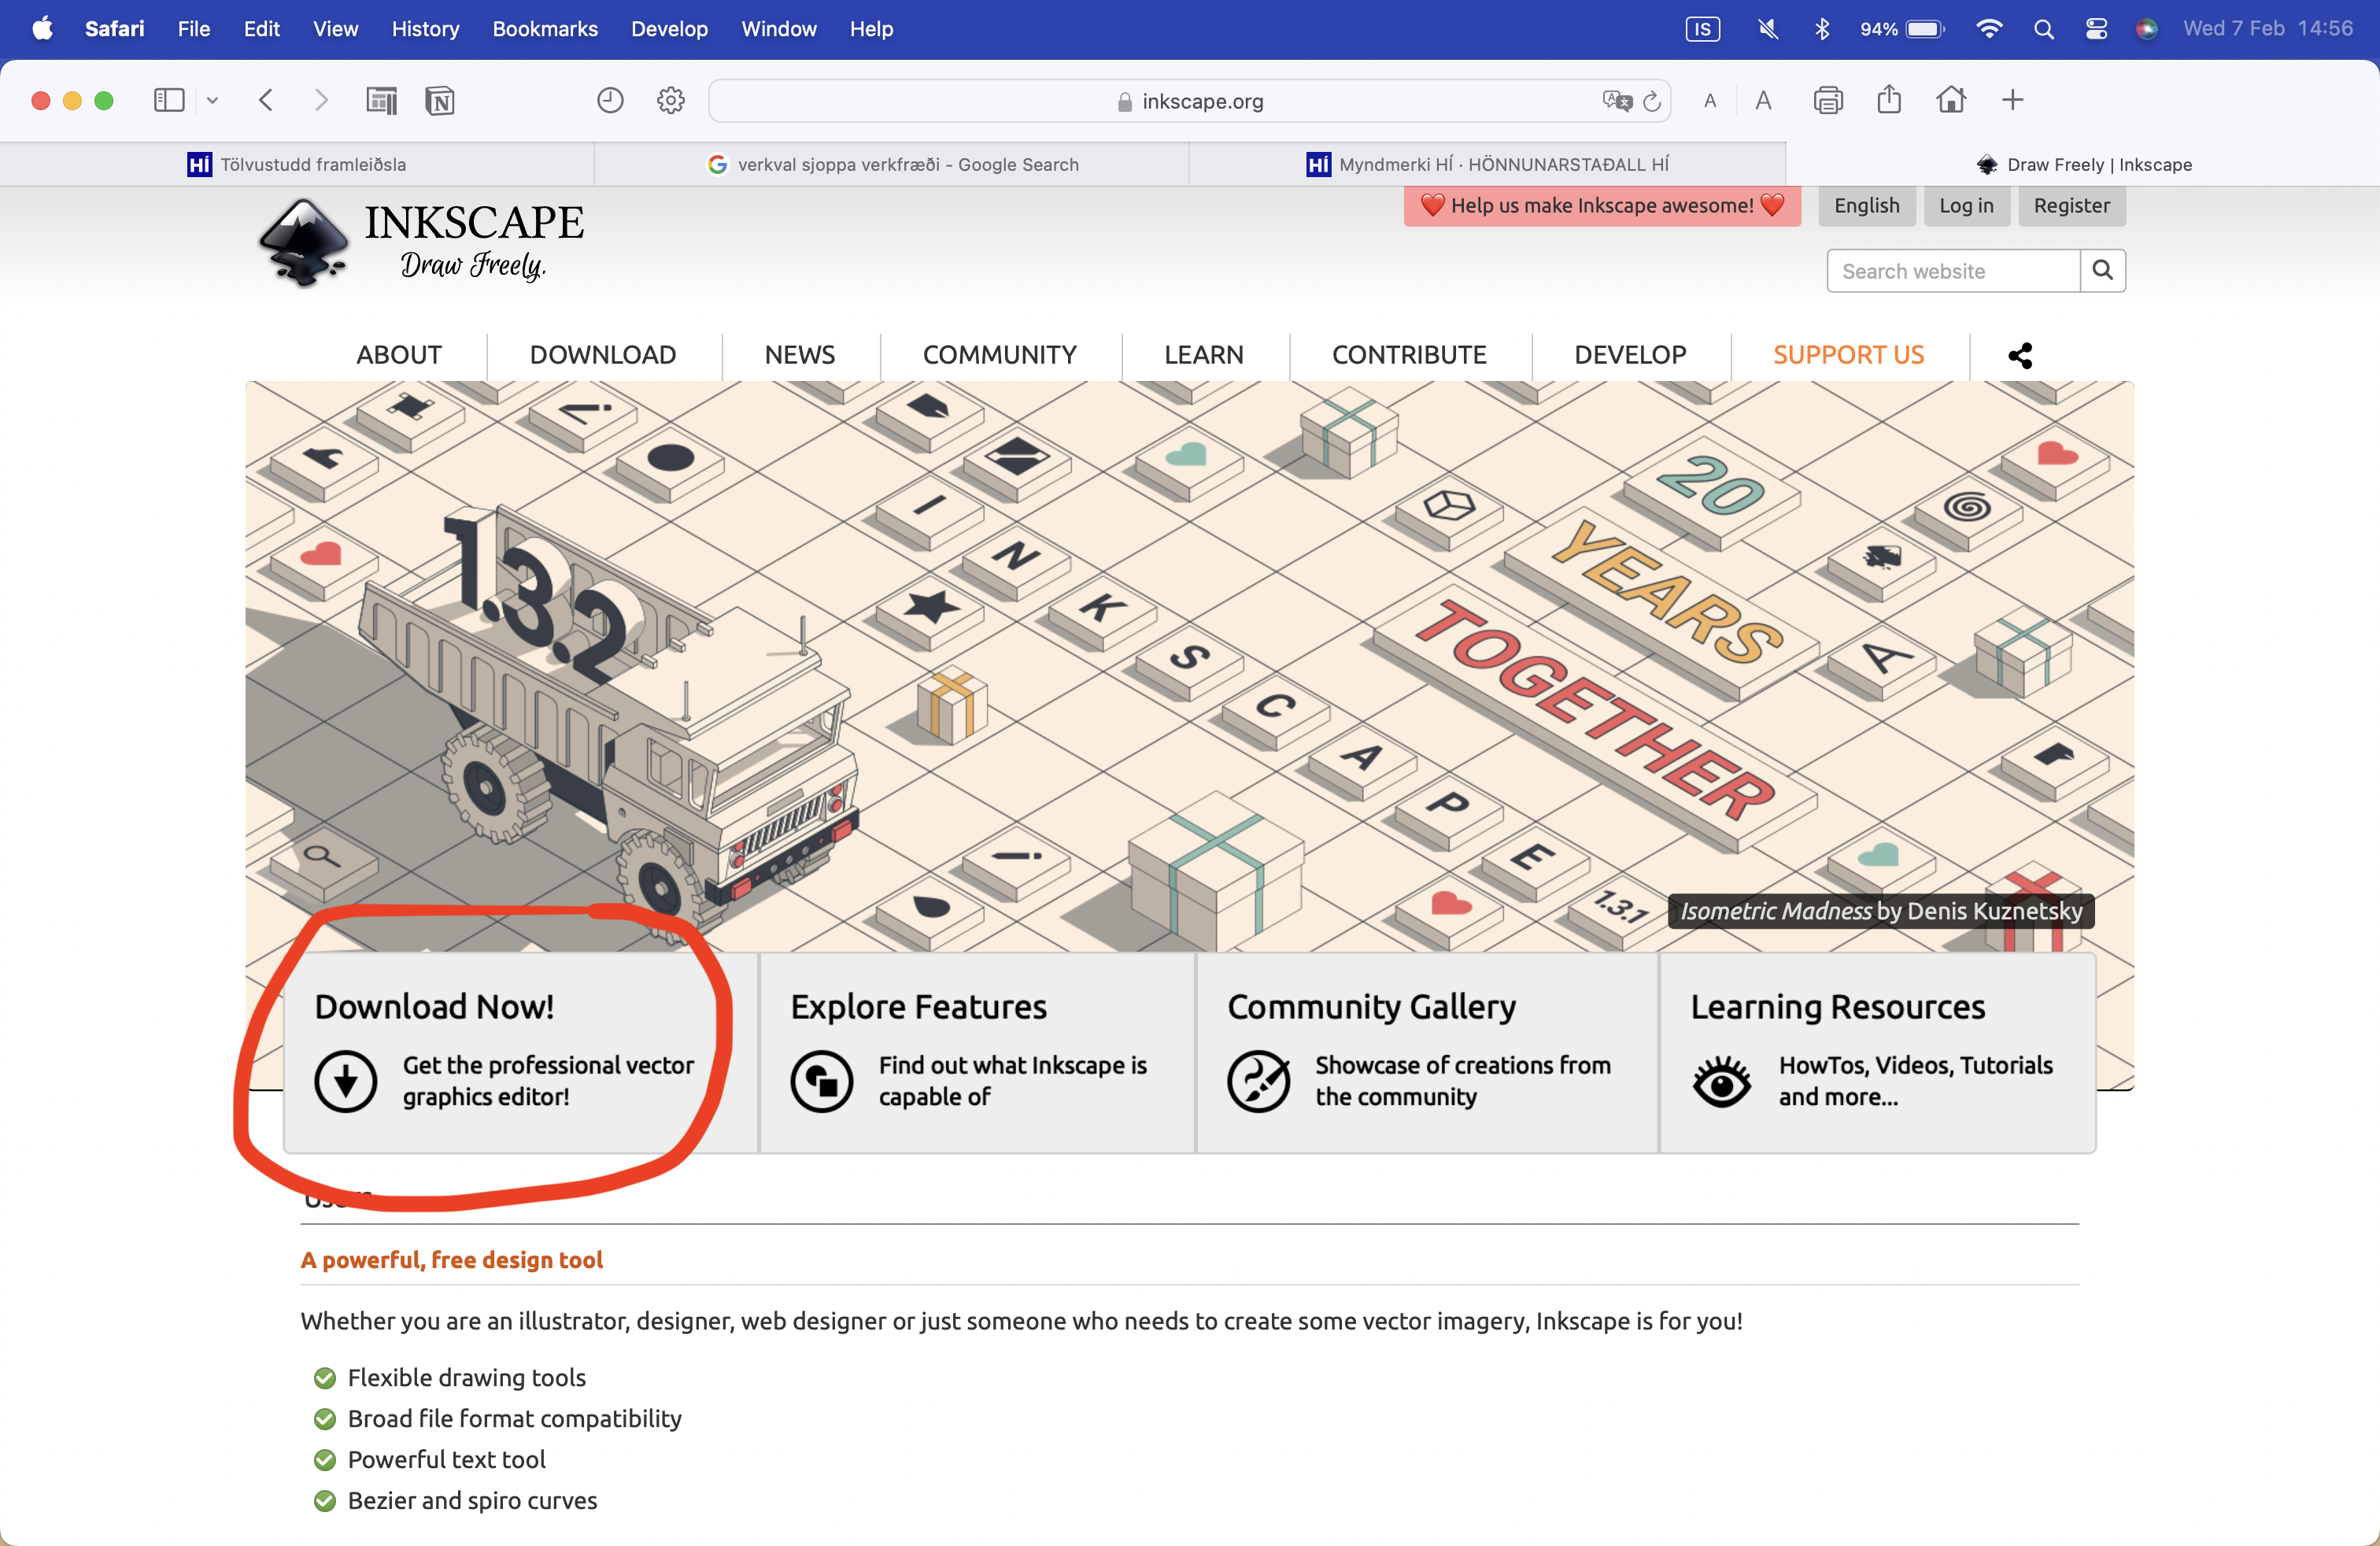Screen dimensions: 2380x1546
Task: Click the IS input source menu bar icon
Action: click(1702, 29)
